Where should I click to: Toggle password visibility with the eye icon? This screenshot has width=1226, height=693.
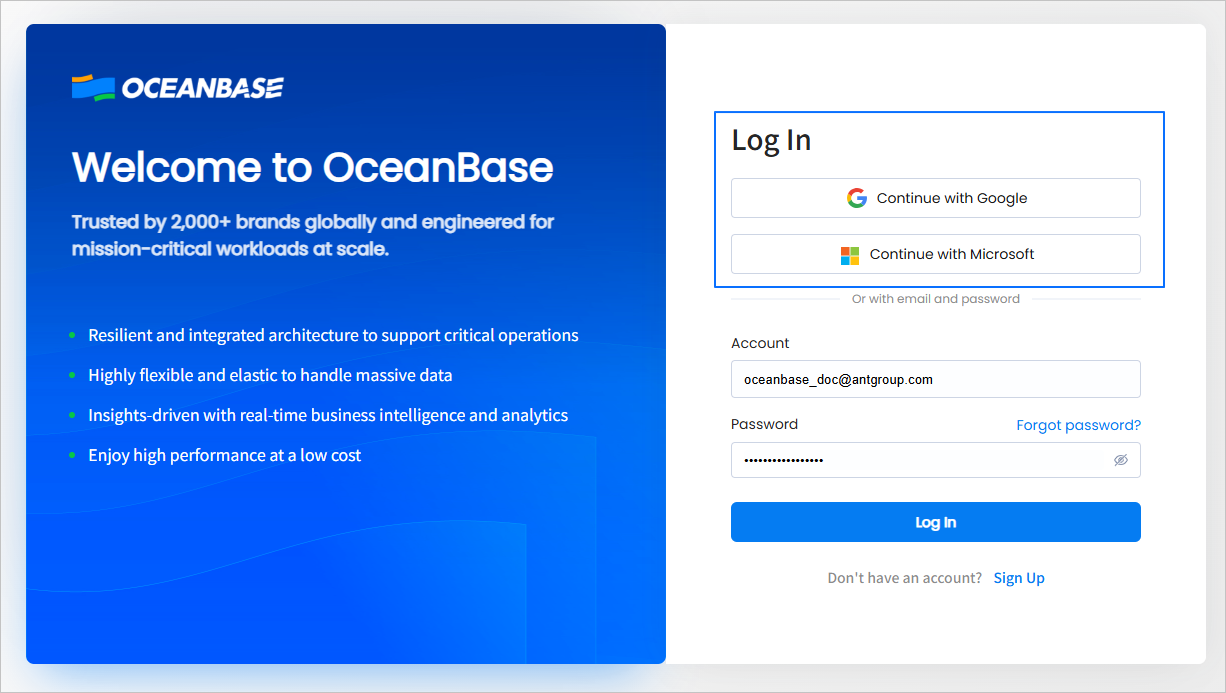(x=1120, y=460)
